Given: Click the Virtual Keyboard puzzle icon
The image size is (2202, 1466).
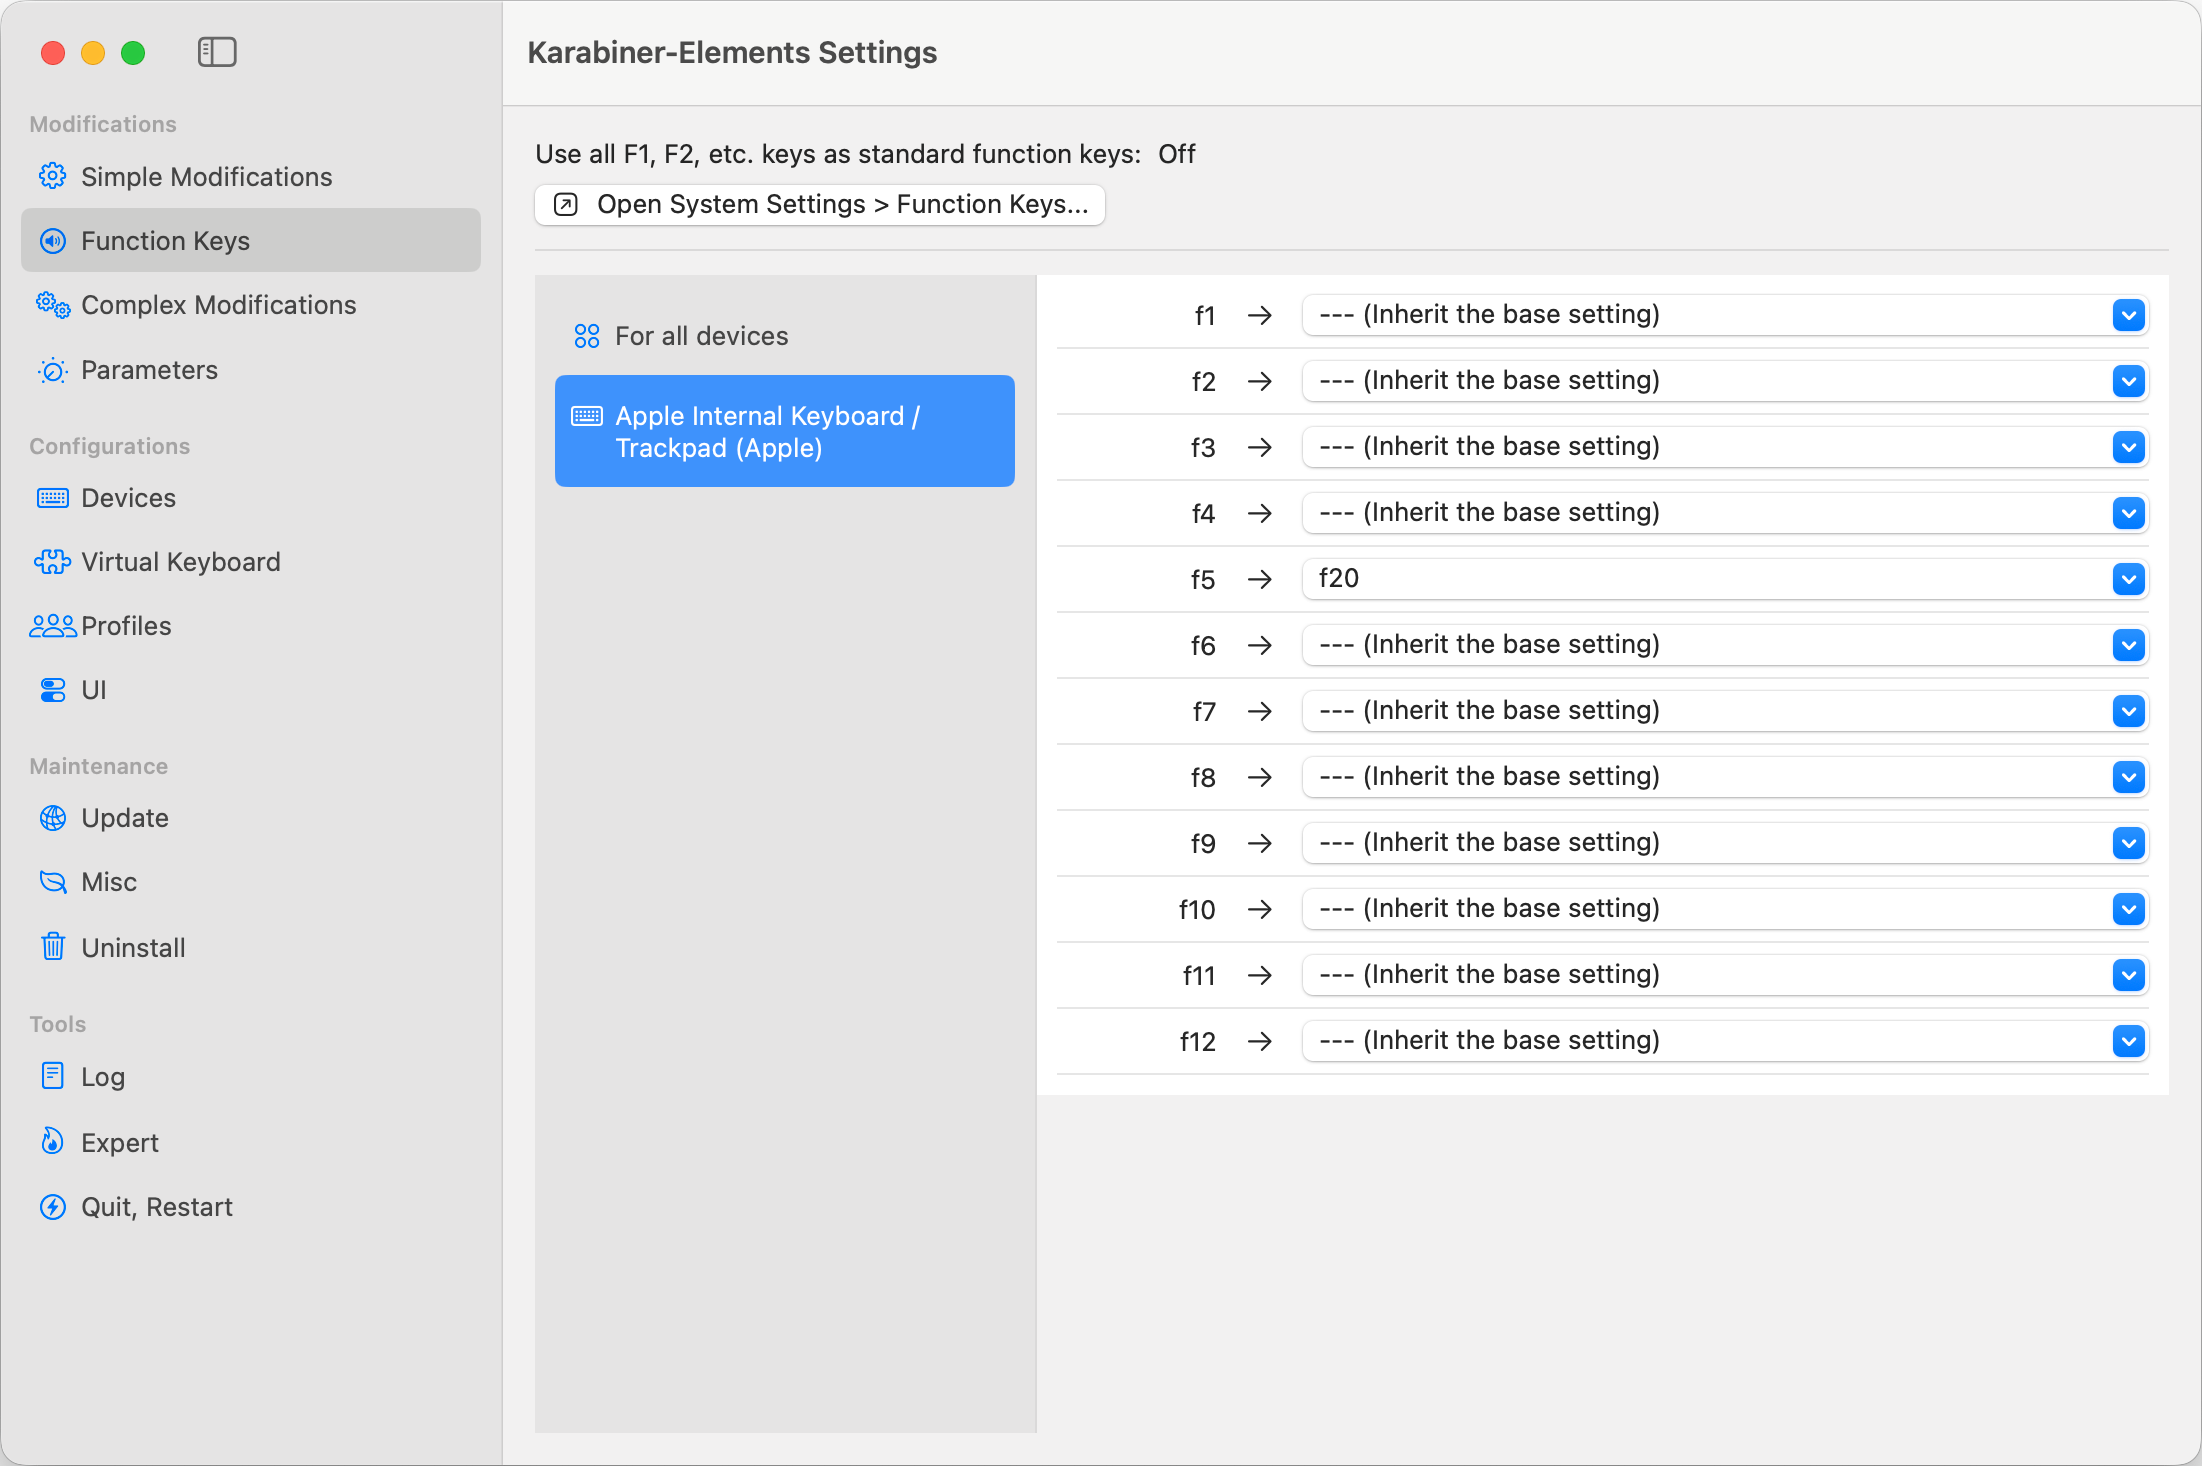Looking at the screenshot, I should click(x=53, y=562).
